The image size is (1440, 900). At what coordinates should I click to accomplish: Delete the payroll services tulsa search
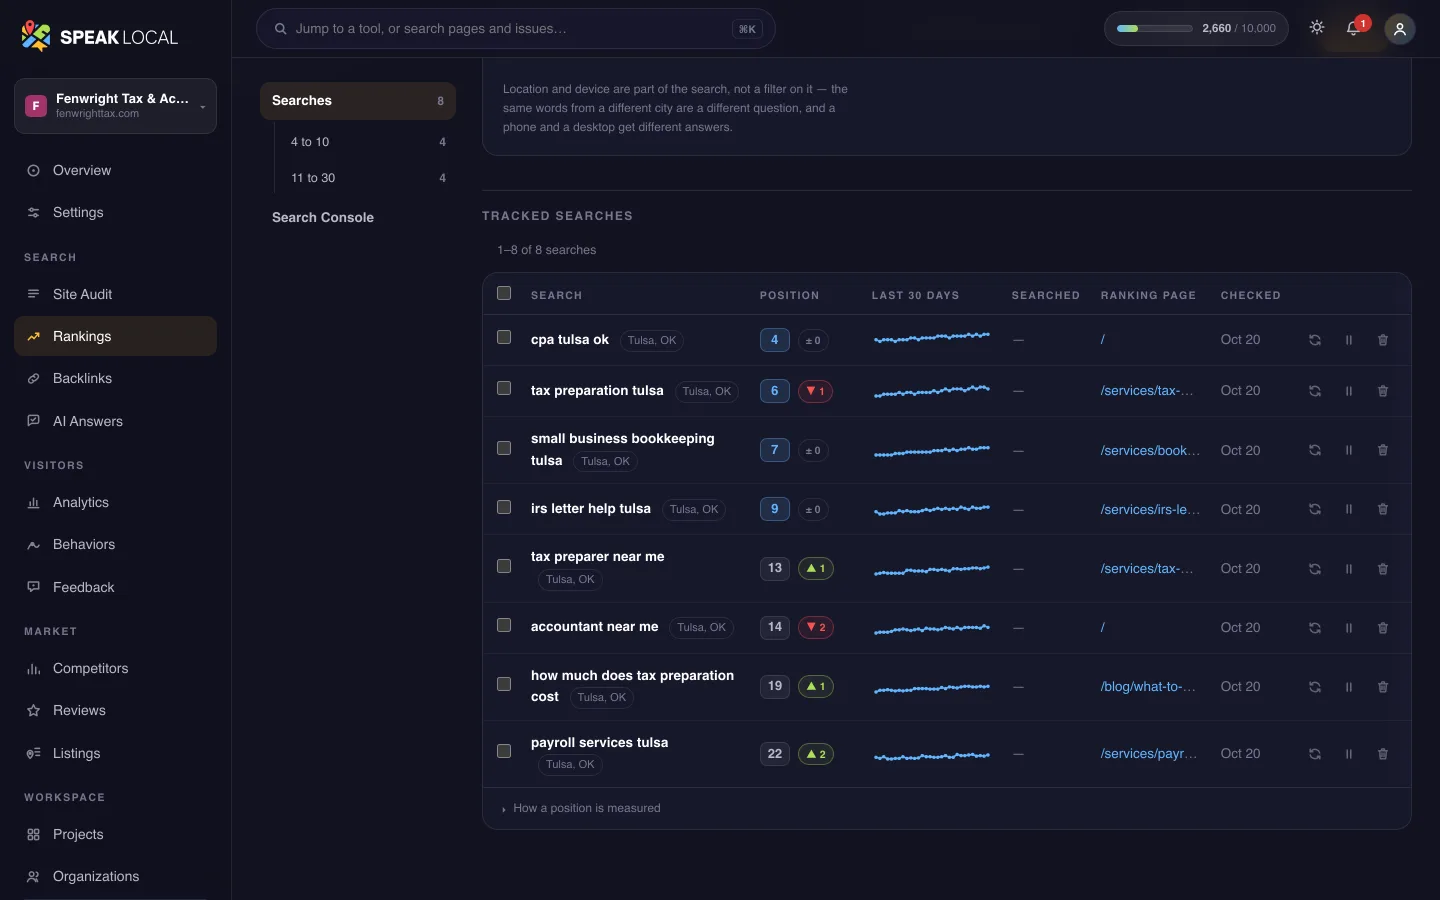click(1383, 754)
